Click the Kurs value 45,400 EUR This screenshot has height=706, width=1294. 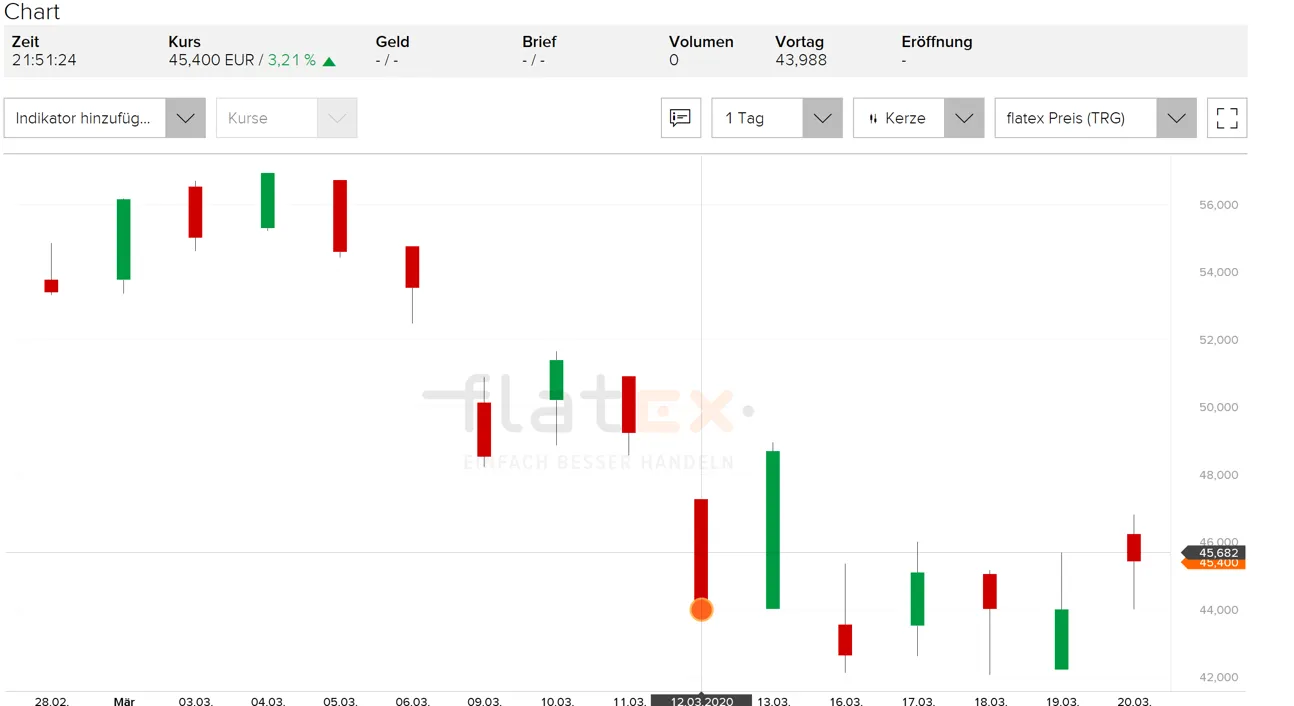click(x=211, y=60)
